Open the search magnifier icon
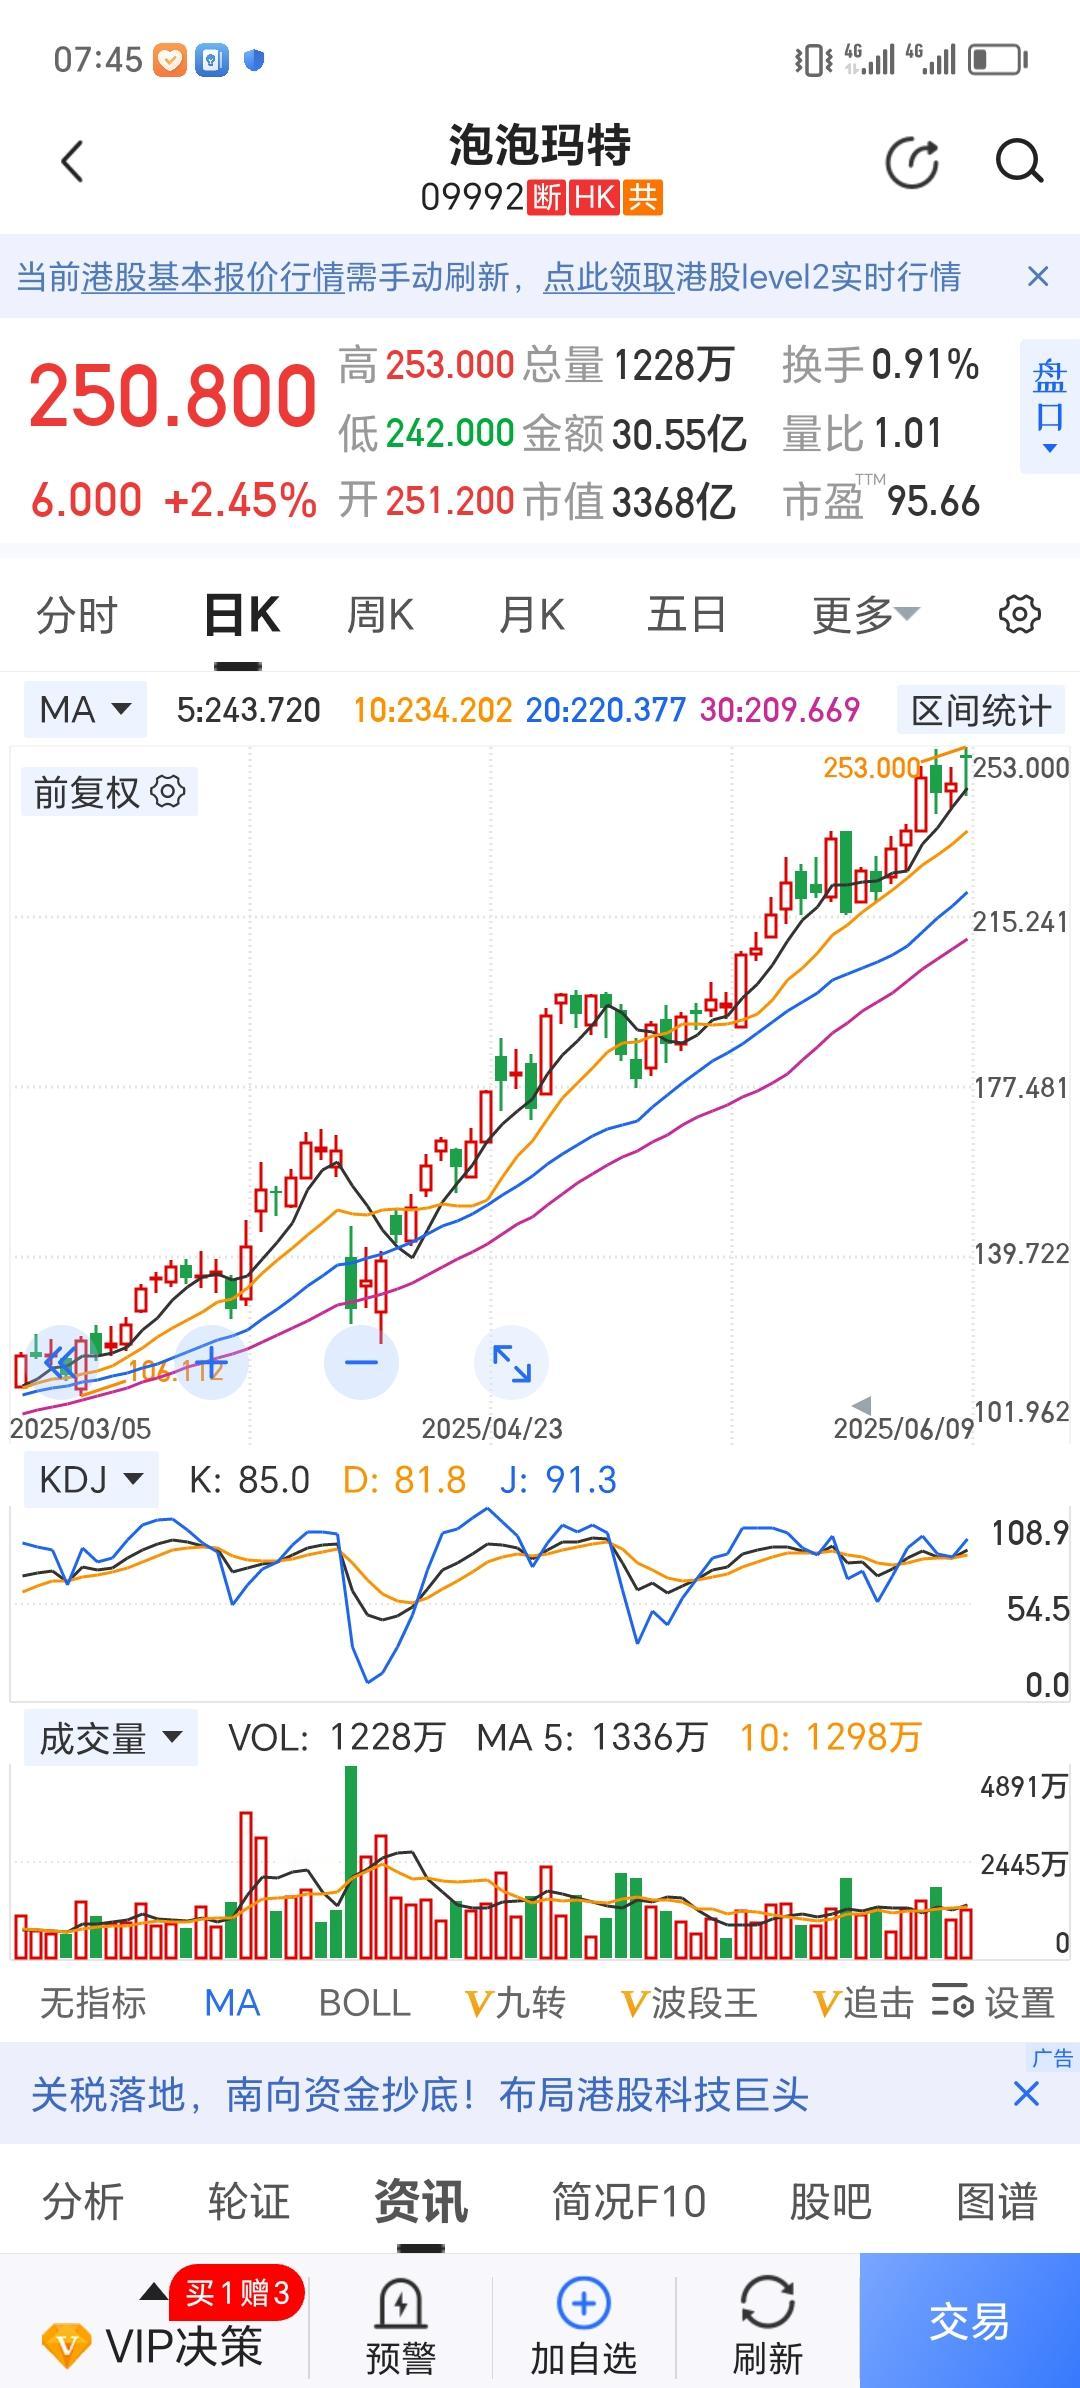Viewport: 1080px width, 2388px height. click(x=1019, y=162)
